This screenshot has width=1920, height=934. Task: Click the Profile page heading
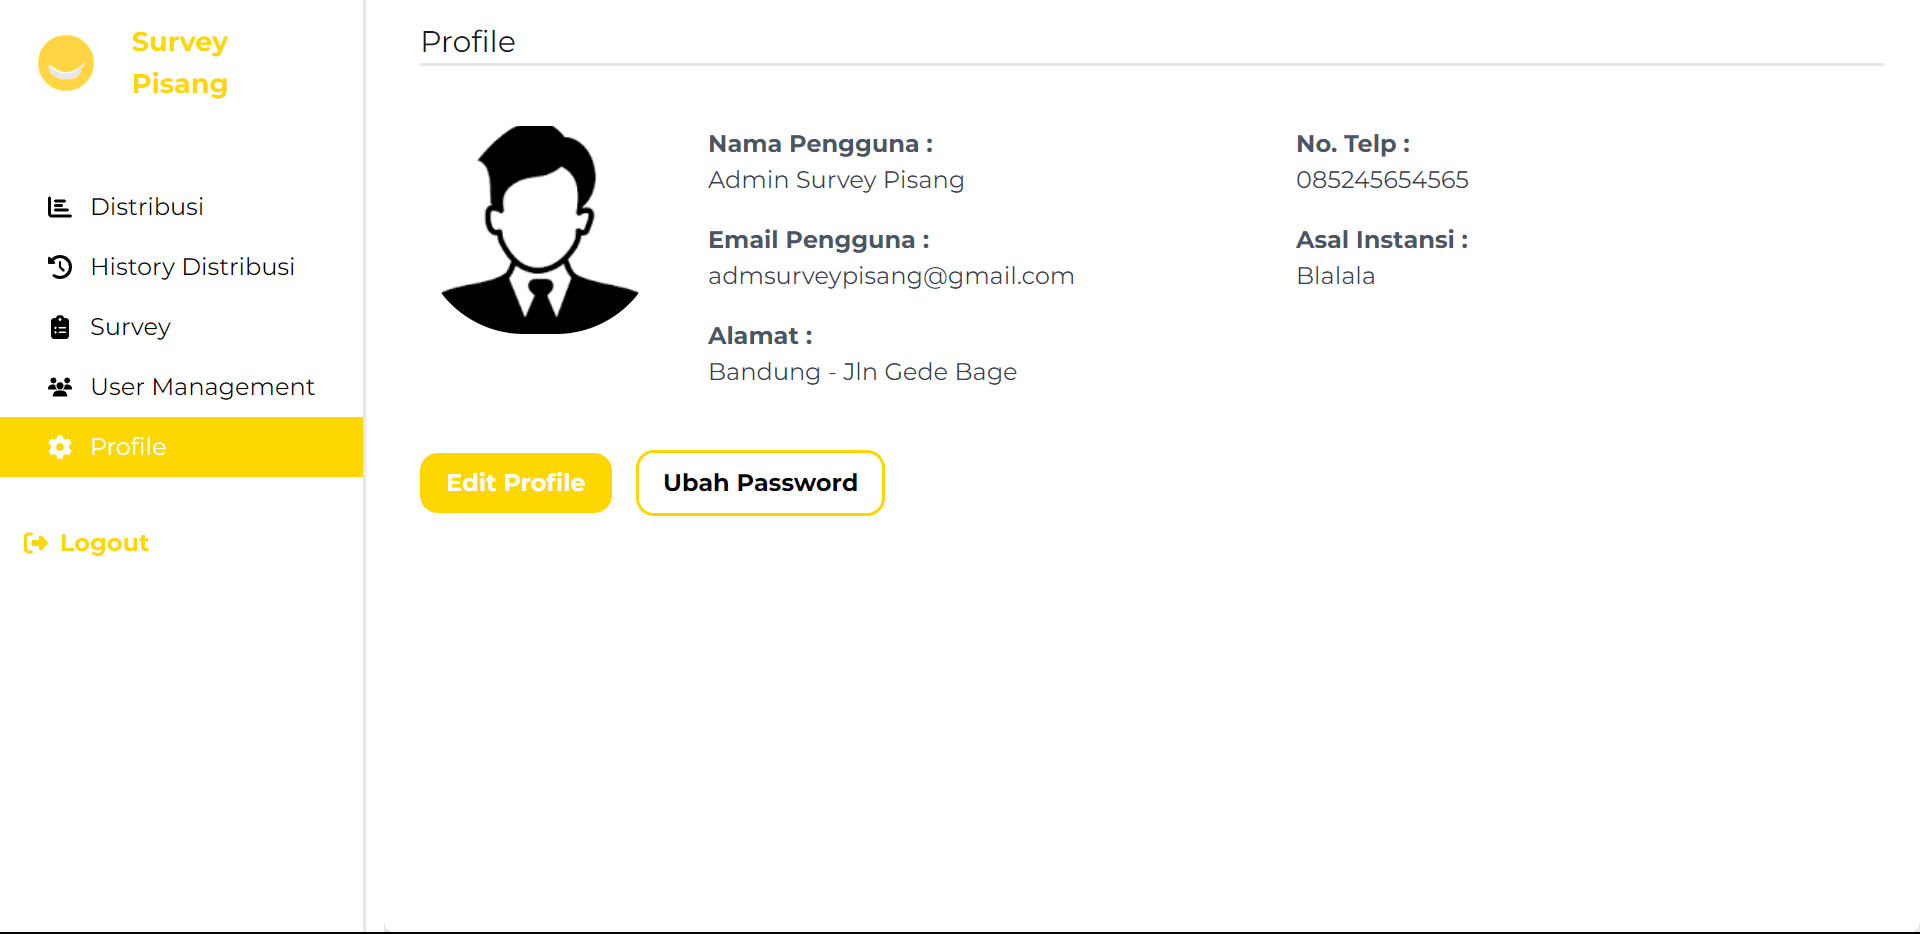click(x=467, y=42)
